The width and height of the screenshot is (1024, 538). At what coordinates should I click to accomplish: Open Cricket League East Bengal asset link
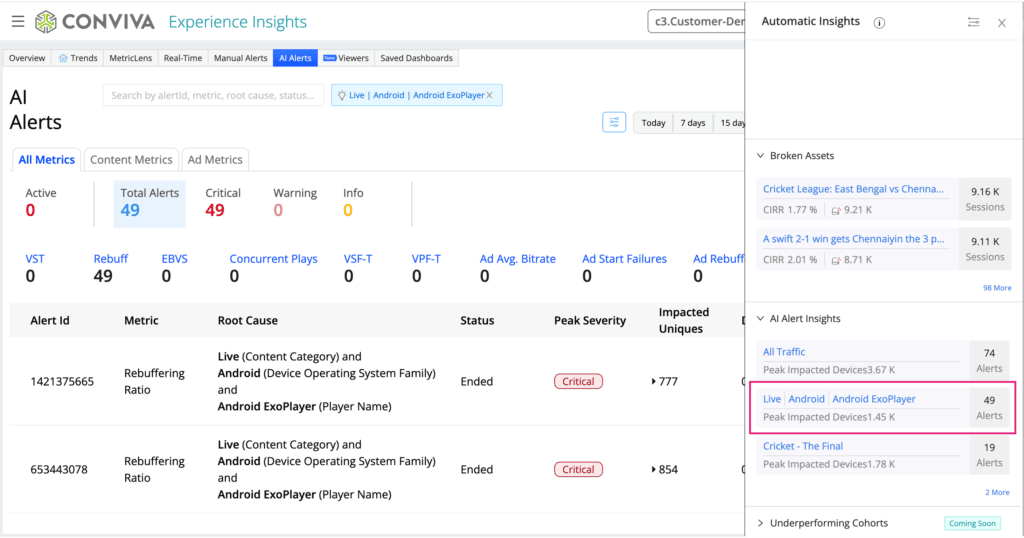click(x=853, y=189)
